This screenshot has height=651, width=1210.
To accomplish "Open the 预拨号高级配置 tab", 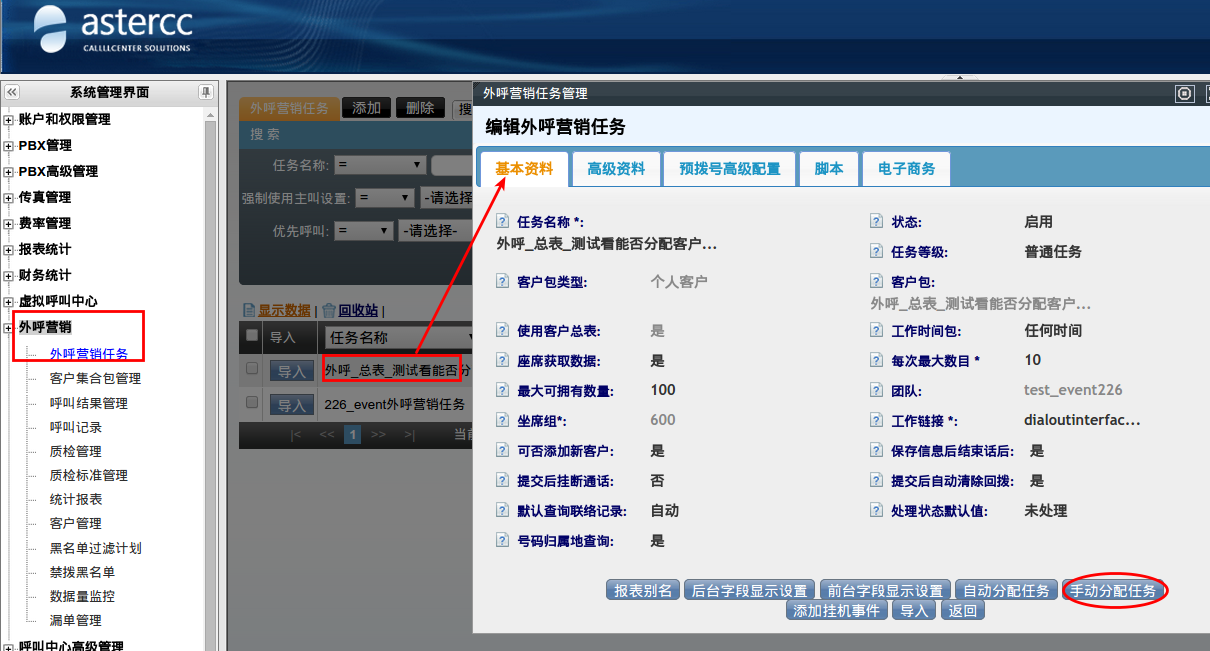I will 729,169.
